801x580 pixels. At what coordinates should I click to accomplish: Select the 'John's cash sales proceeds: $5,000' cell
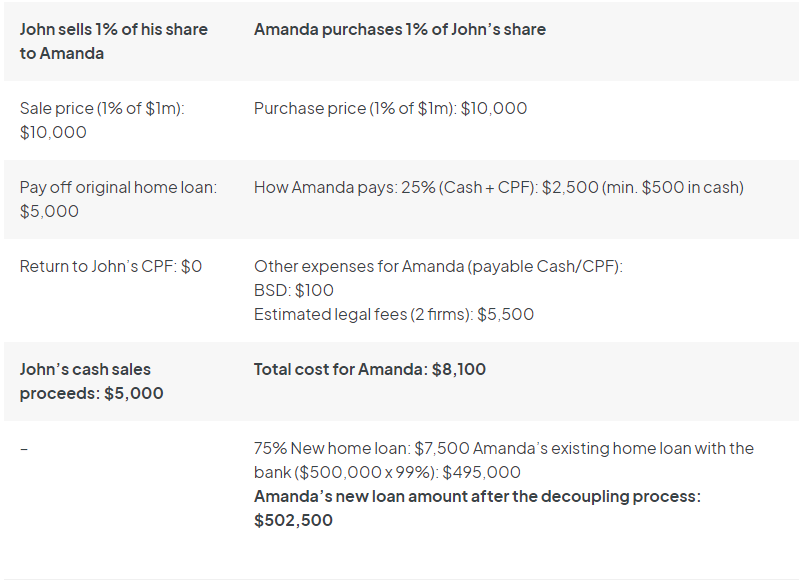coord(91,381)
